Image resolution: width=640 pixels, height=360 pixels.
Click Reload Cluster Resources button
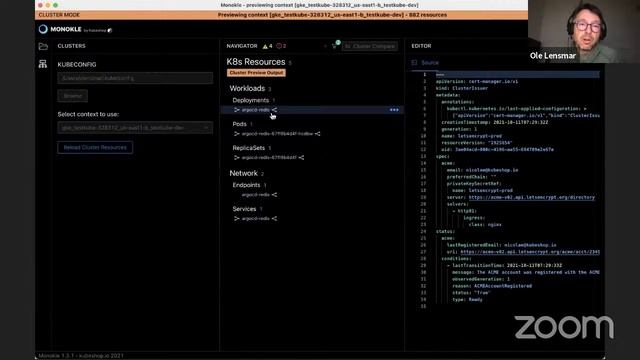95,147
